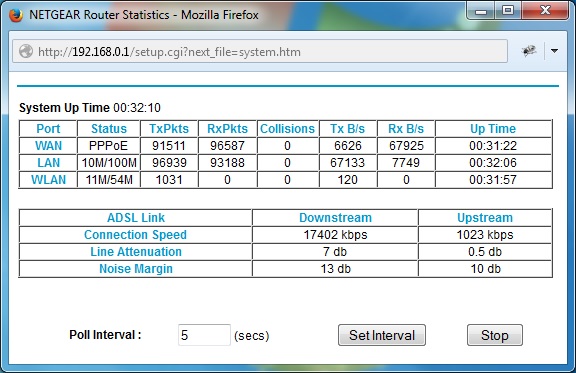Viewport: 576px width, 373px height.
Task: Click the Poll Interval input field
Action: 204,335
